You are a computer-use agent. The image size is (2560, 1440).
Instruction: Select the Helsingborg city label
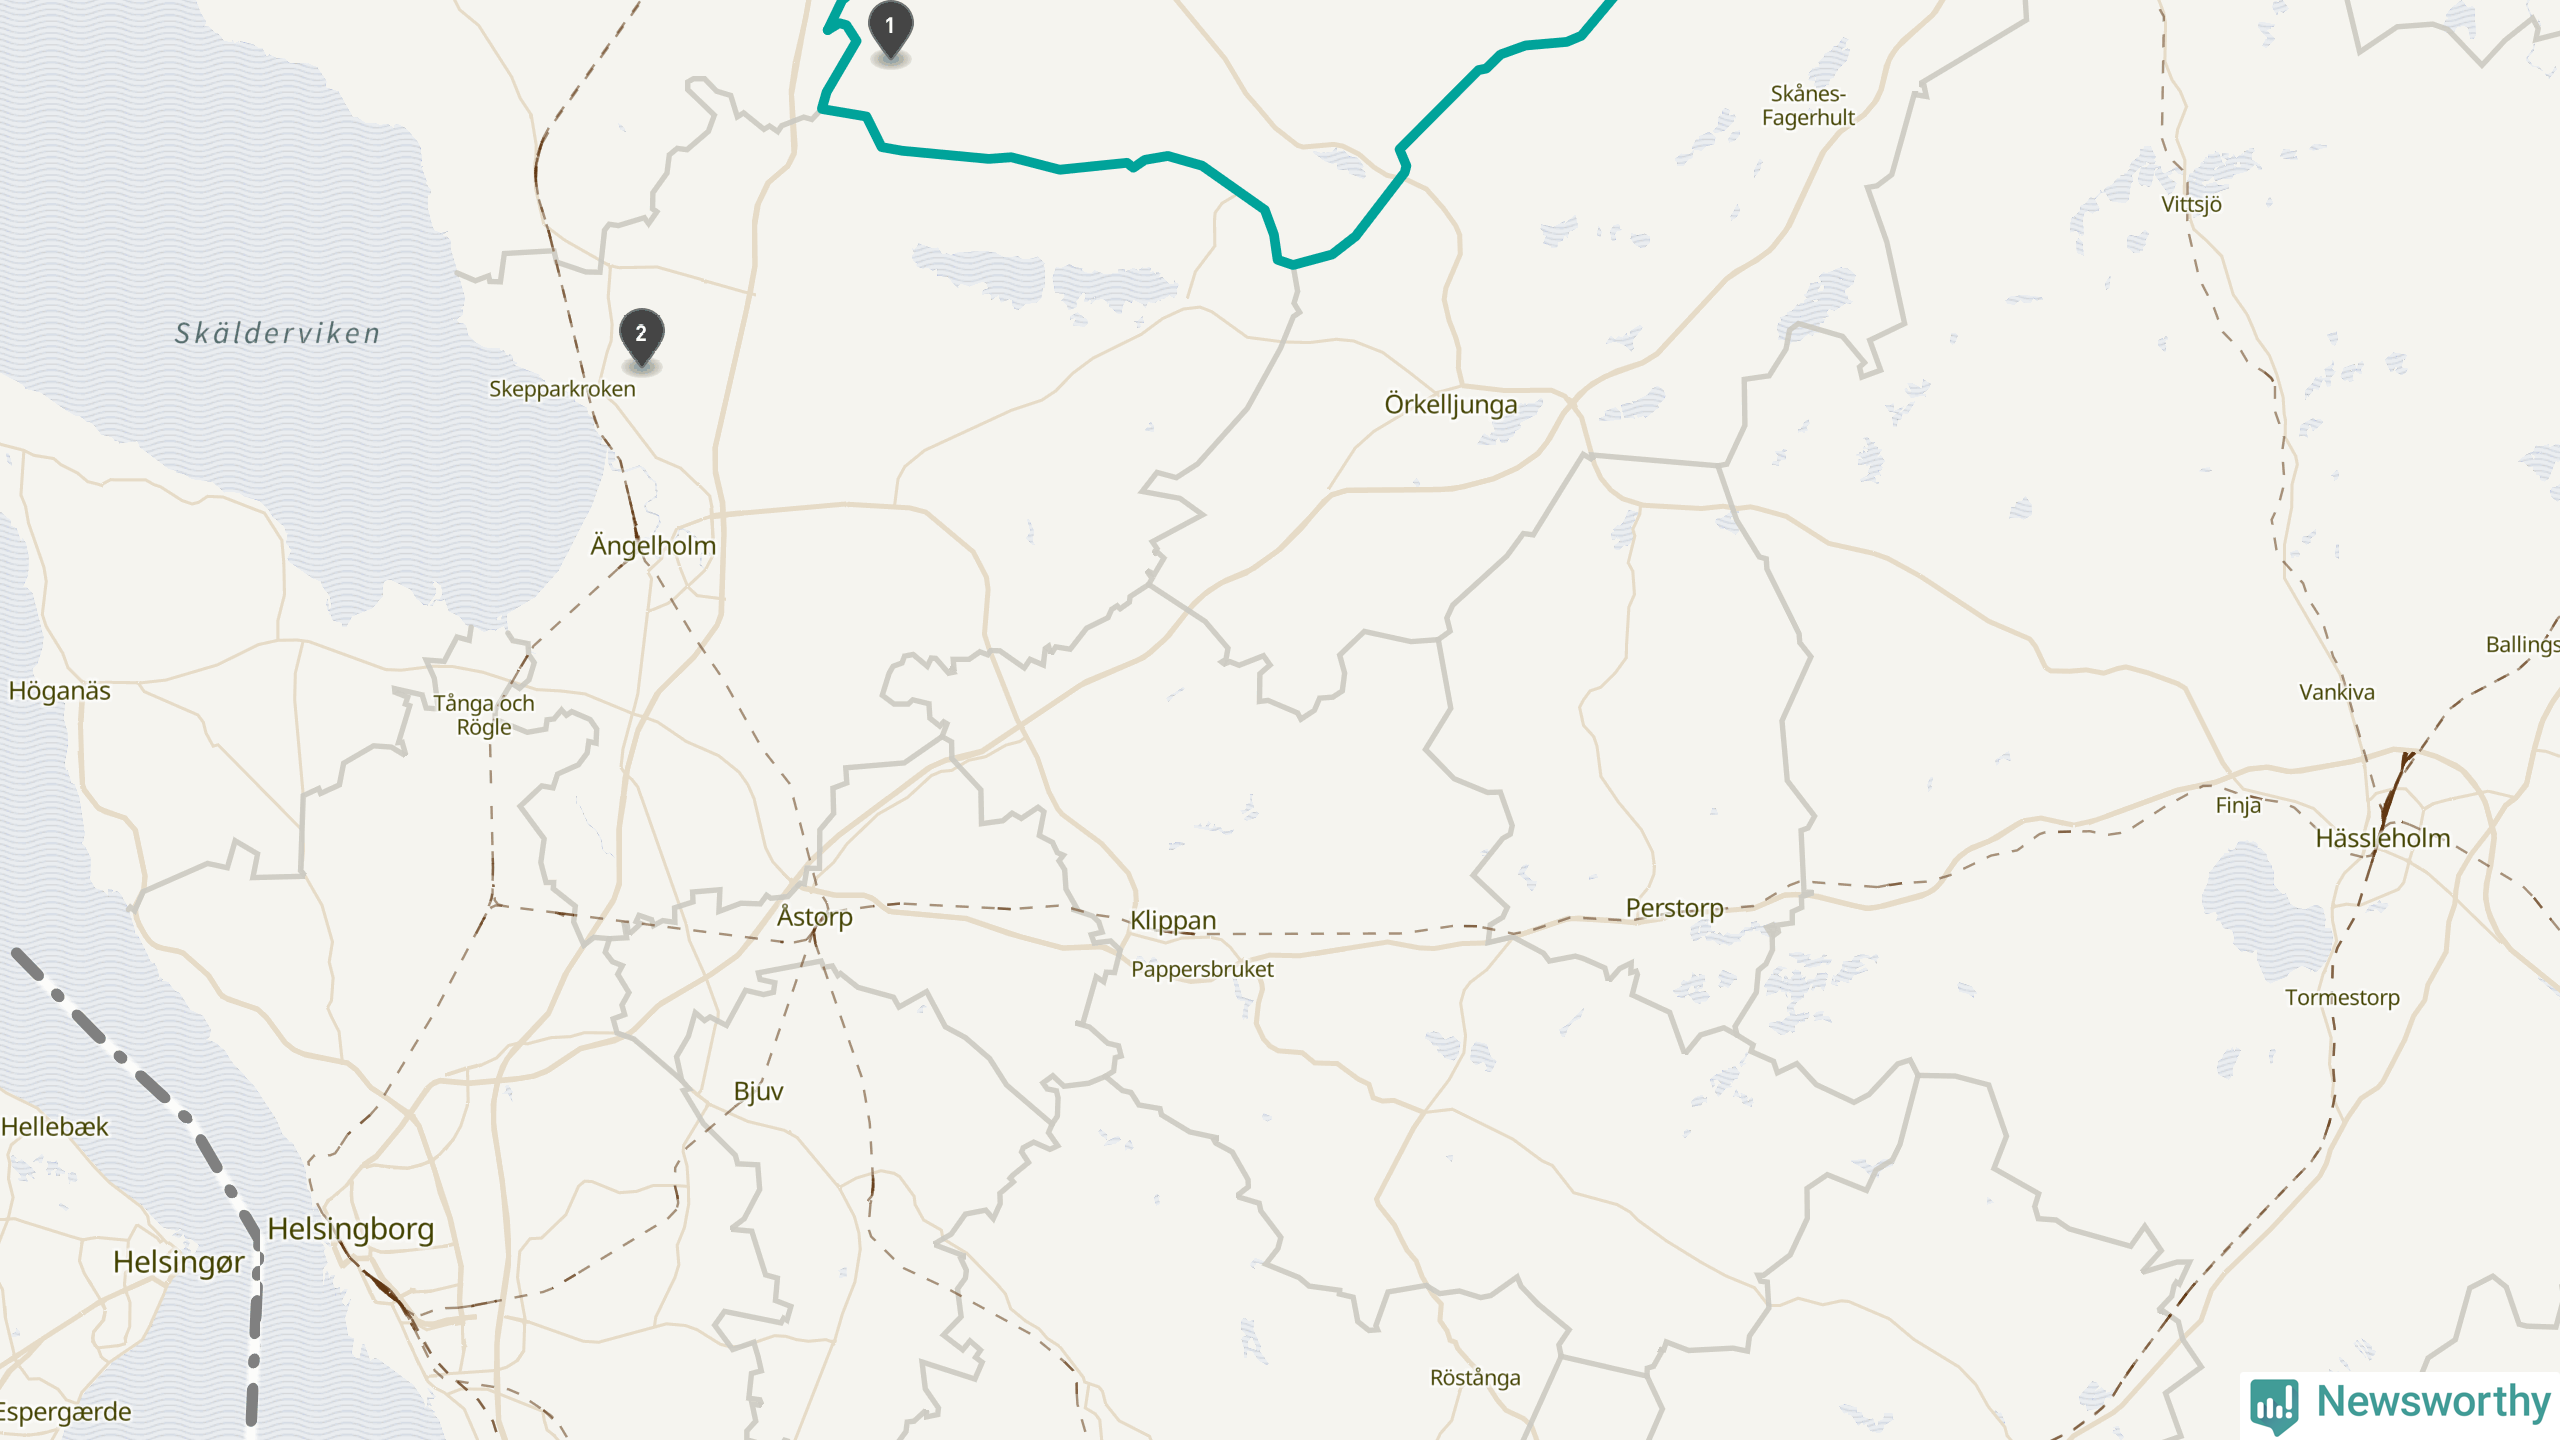(351, 1229)
